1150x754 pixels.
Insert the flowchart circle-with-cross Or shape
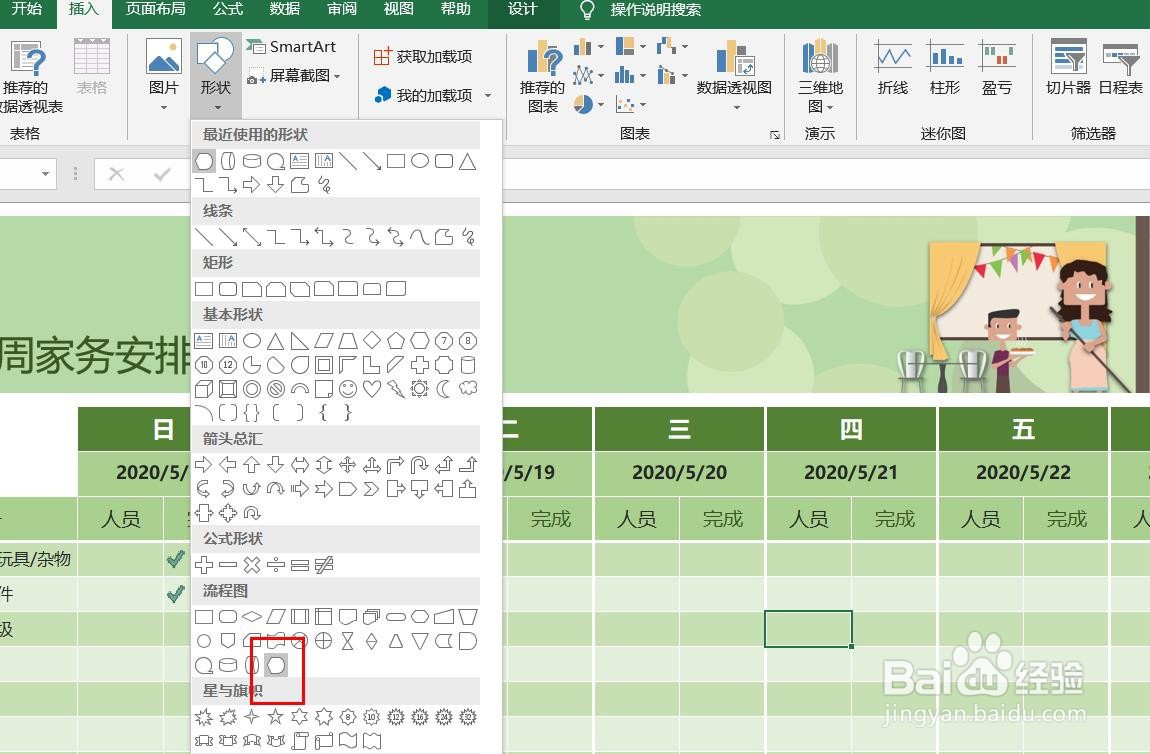[x=323, y=642]
